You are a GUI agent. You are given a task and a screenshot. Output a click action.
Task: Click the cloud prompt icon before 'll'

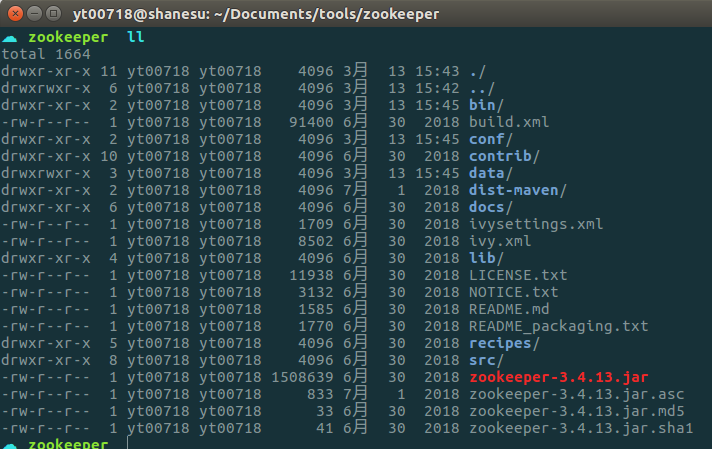(x=10, y=38)
